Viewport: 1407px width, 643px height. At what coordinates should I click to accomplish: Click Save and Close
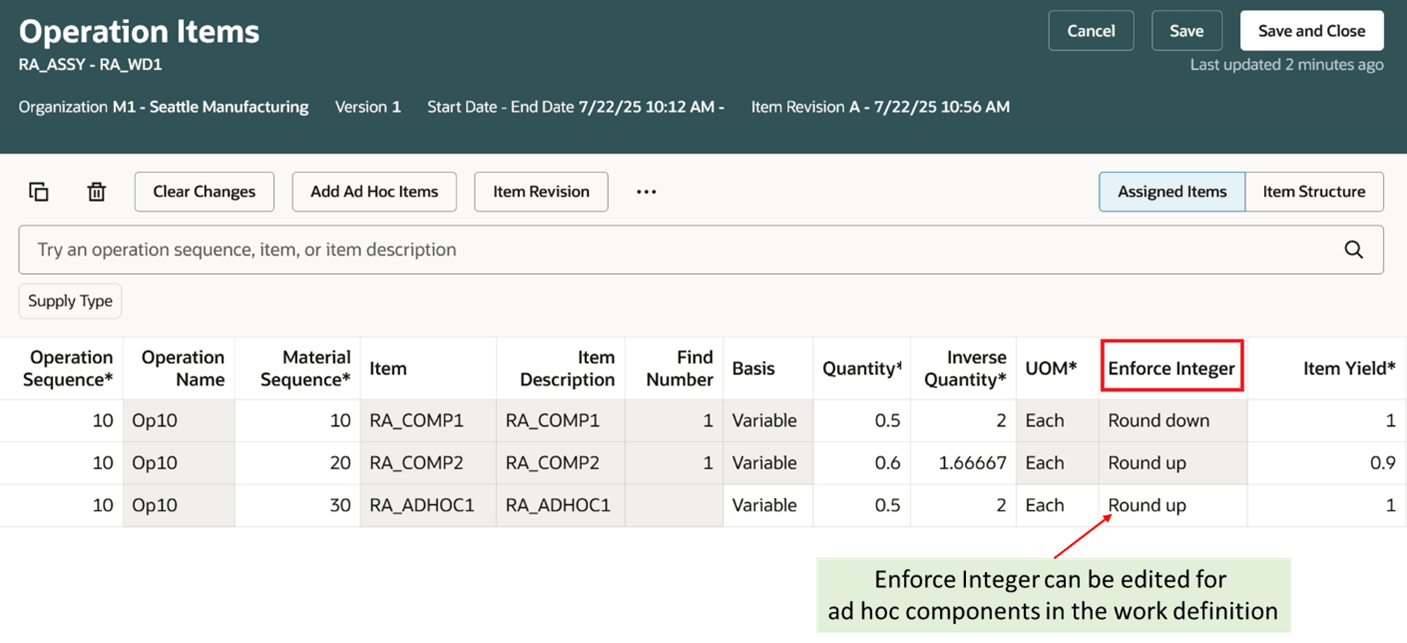pos(1311,30)
